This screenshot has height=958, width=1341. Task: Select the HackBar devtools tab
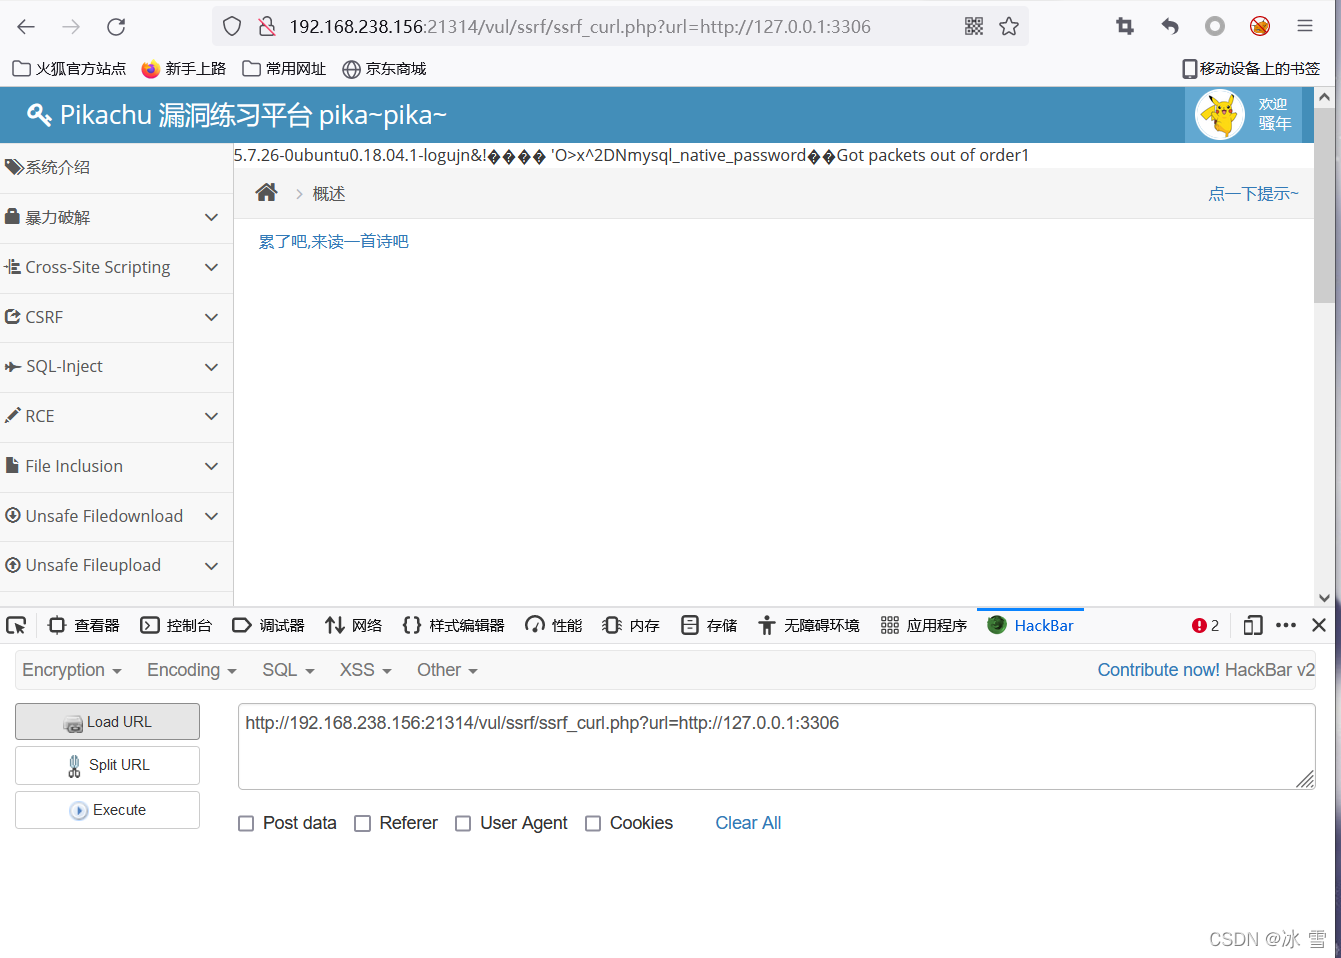1030,625
